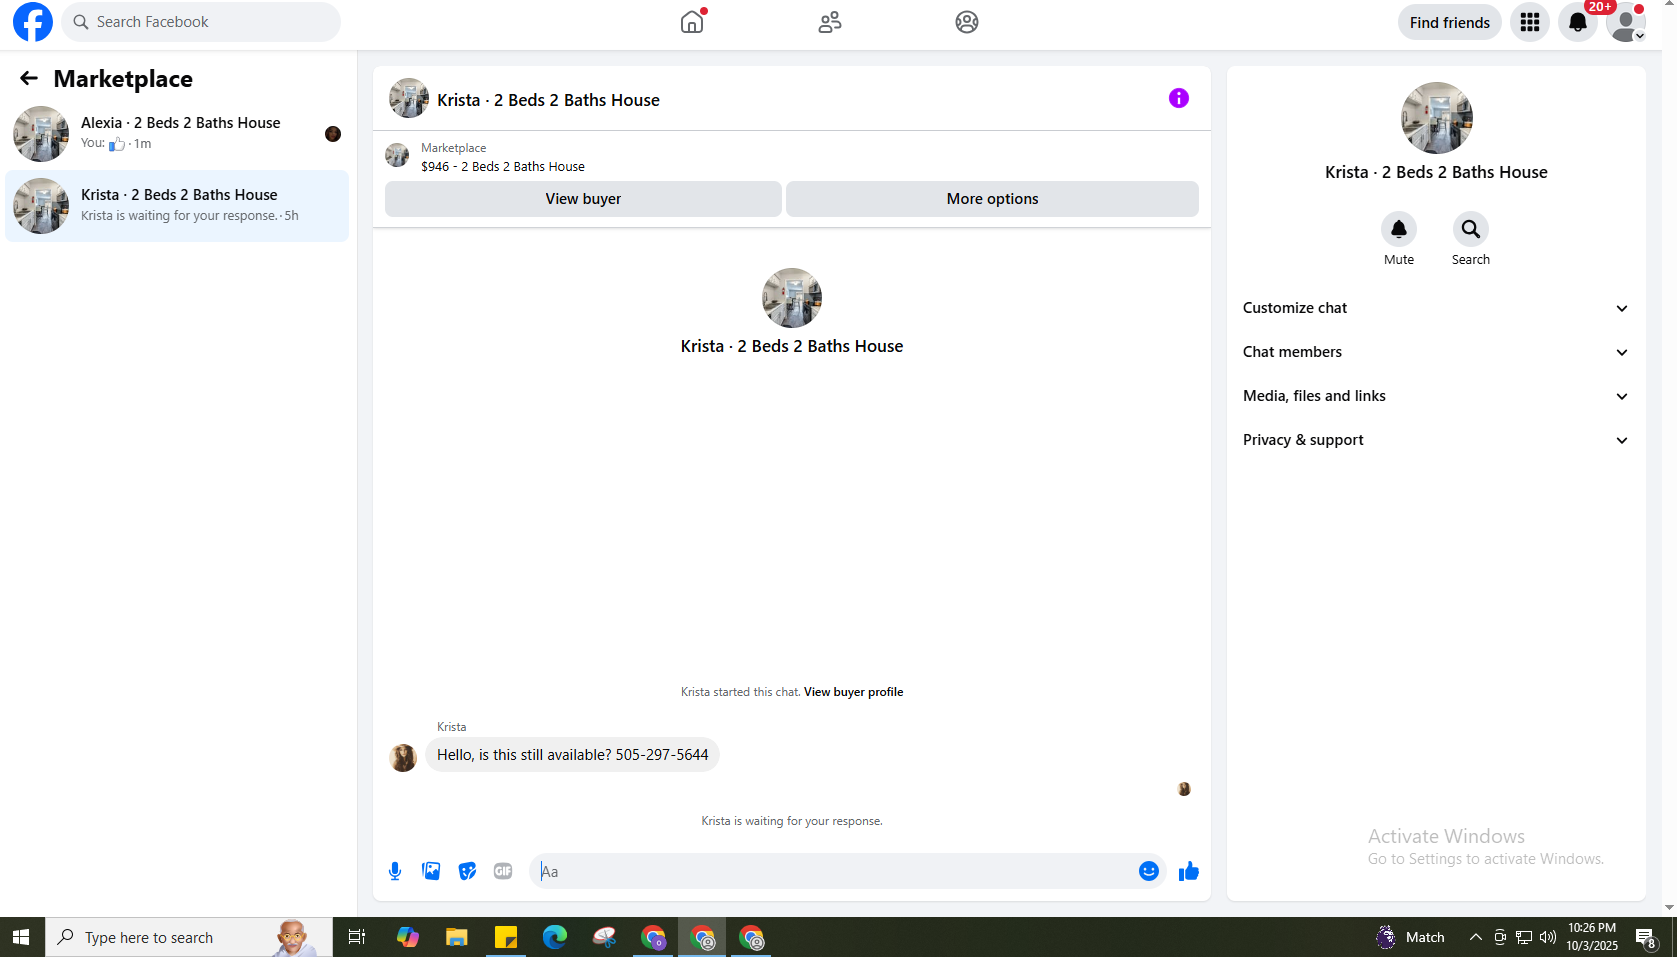Open Microsoft Edge from the taskbar
1677x957 pixels.
click(x=555, y=937)
